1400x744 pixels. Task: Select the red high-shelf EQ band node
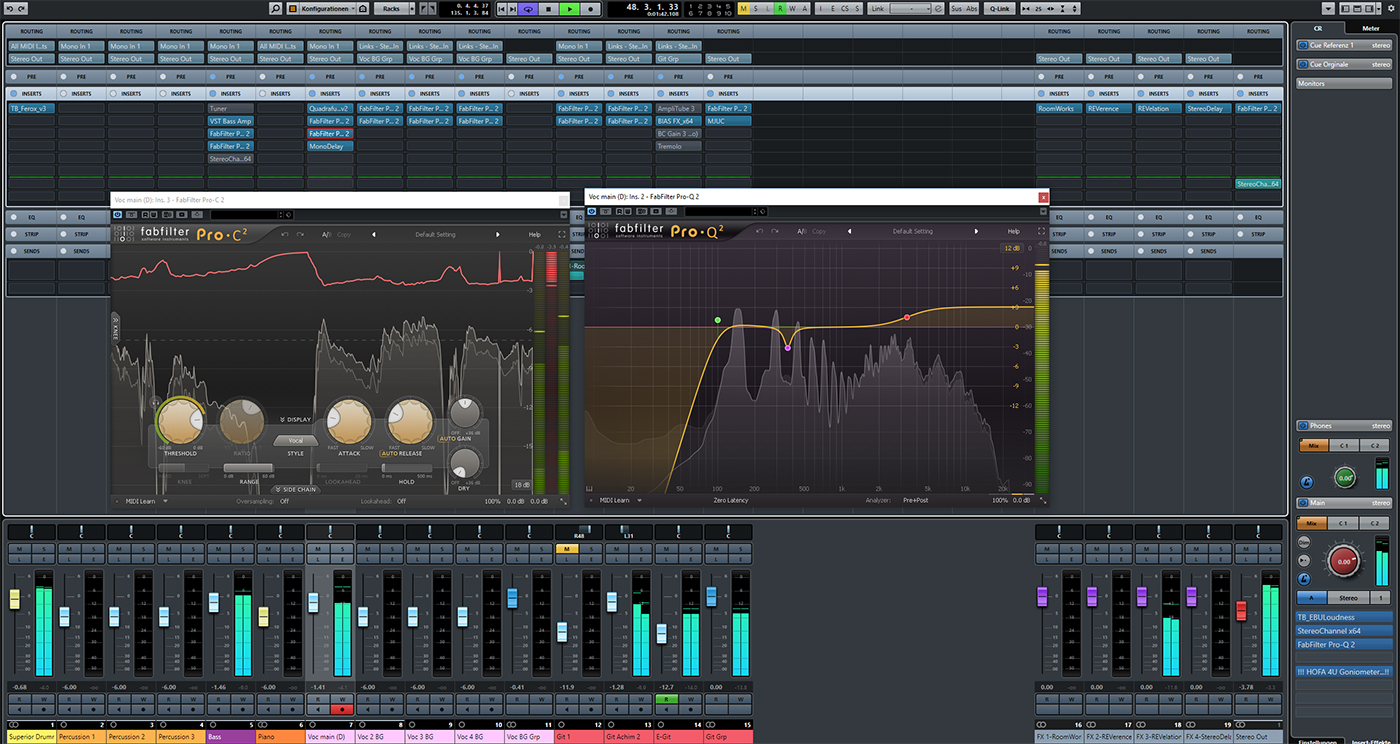907,317
